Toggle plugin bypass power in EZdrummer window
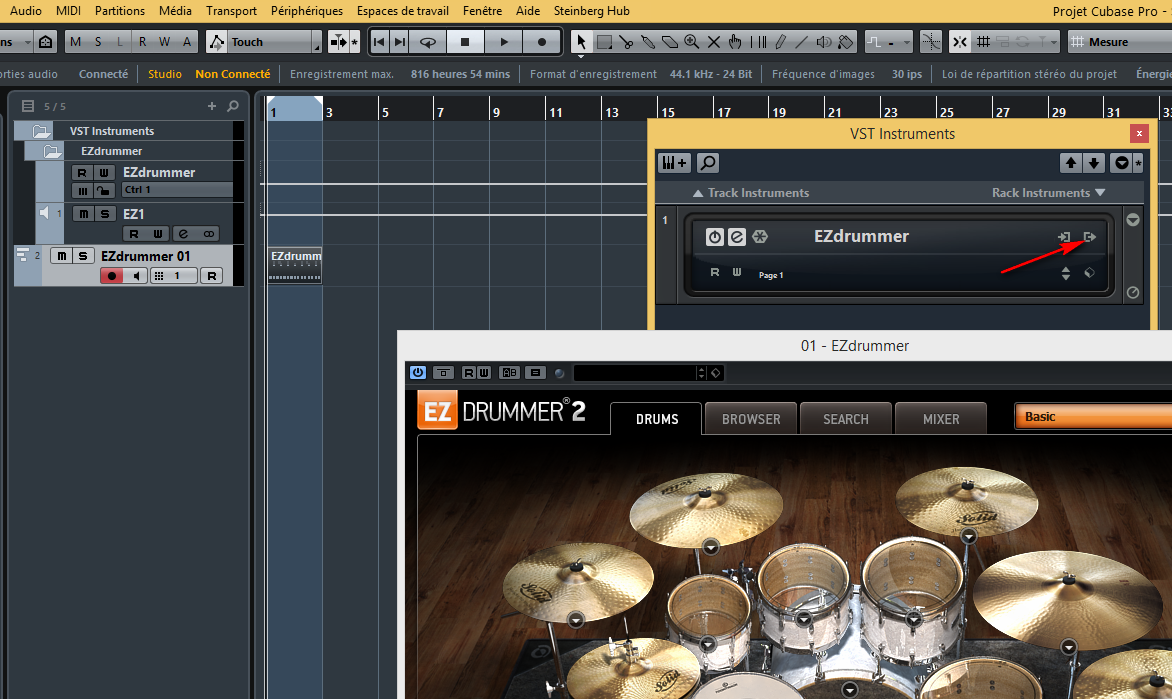 [418, 372]
